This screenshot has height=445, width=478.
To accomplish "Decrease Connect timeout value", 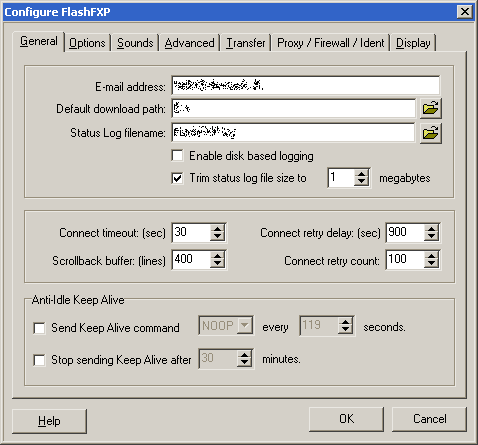I will pyautogui.click(x=217, y=236).
